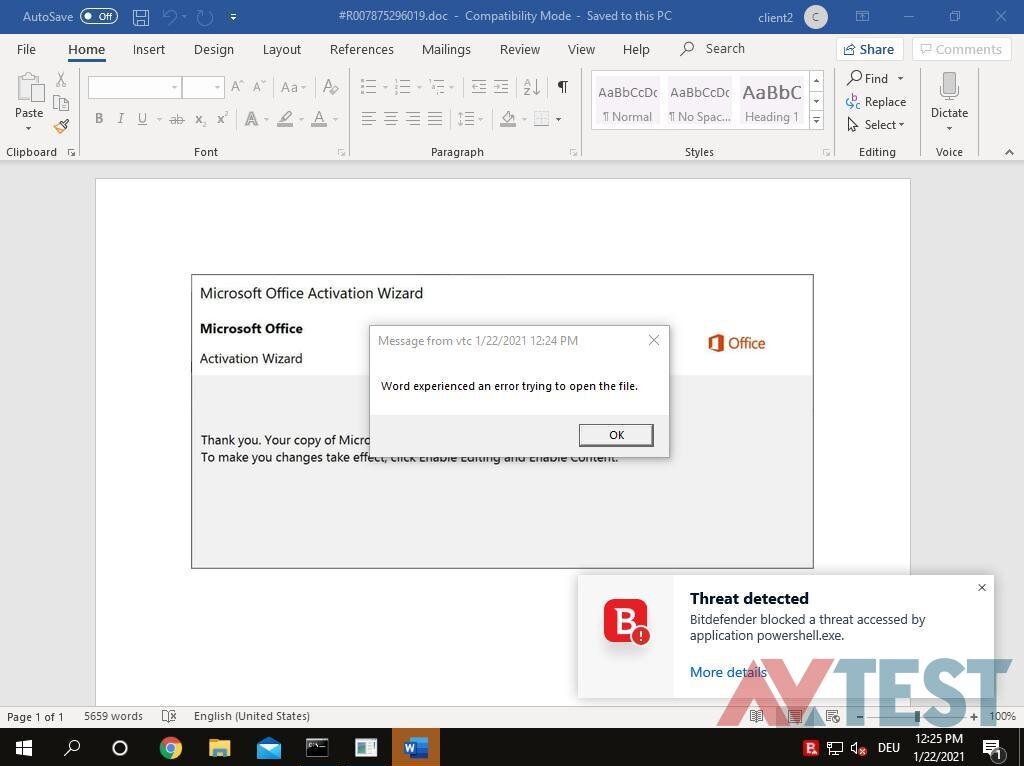Open the Insert ribbon tab
This screenshot has height=766, width=1024.
[x=149, y=49]
